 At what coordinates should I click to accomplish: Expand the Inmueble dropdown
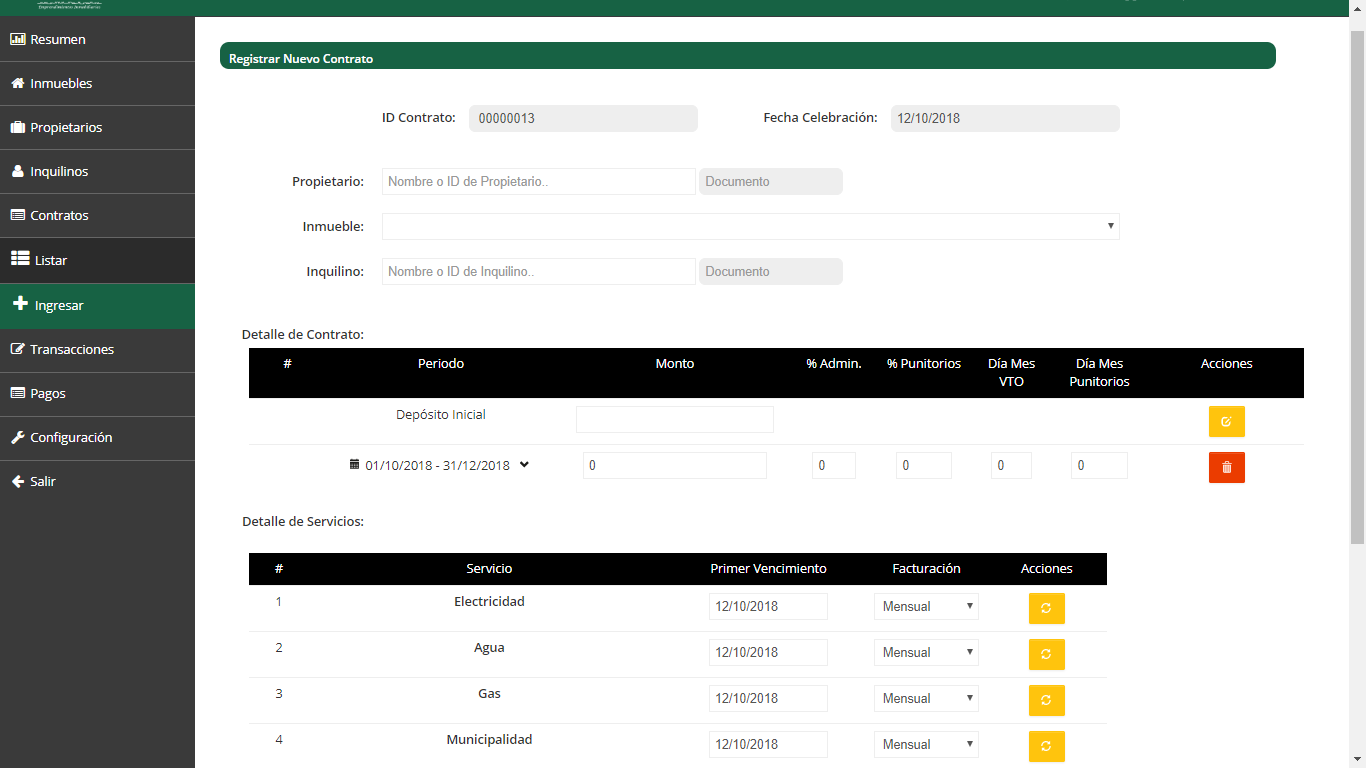750,227
